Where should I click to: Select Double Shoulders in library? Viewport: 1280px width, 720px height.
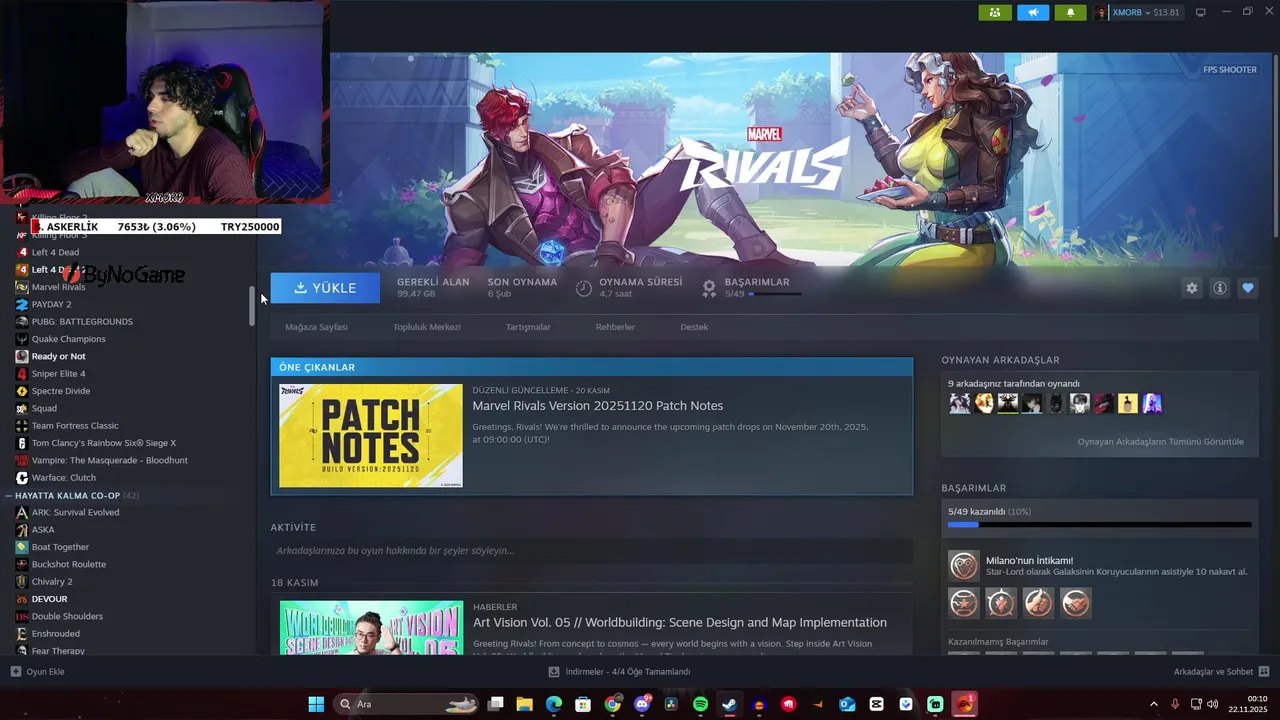(67, 617)
